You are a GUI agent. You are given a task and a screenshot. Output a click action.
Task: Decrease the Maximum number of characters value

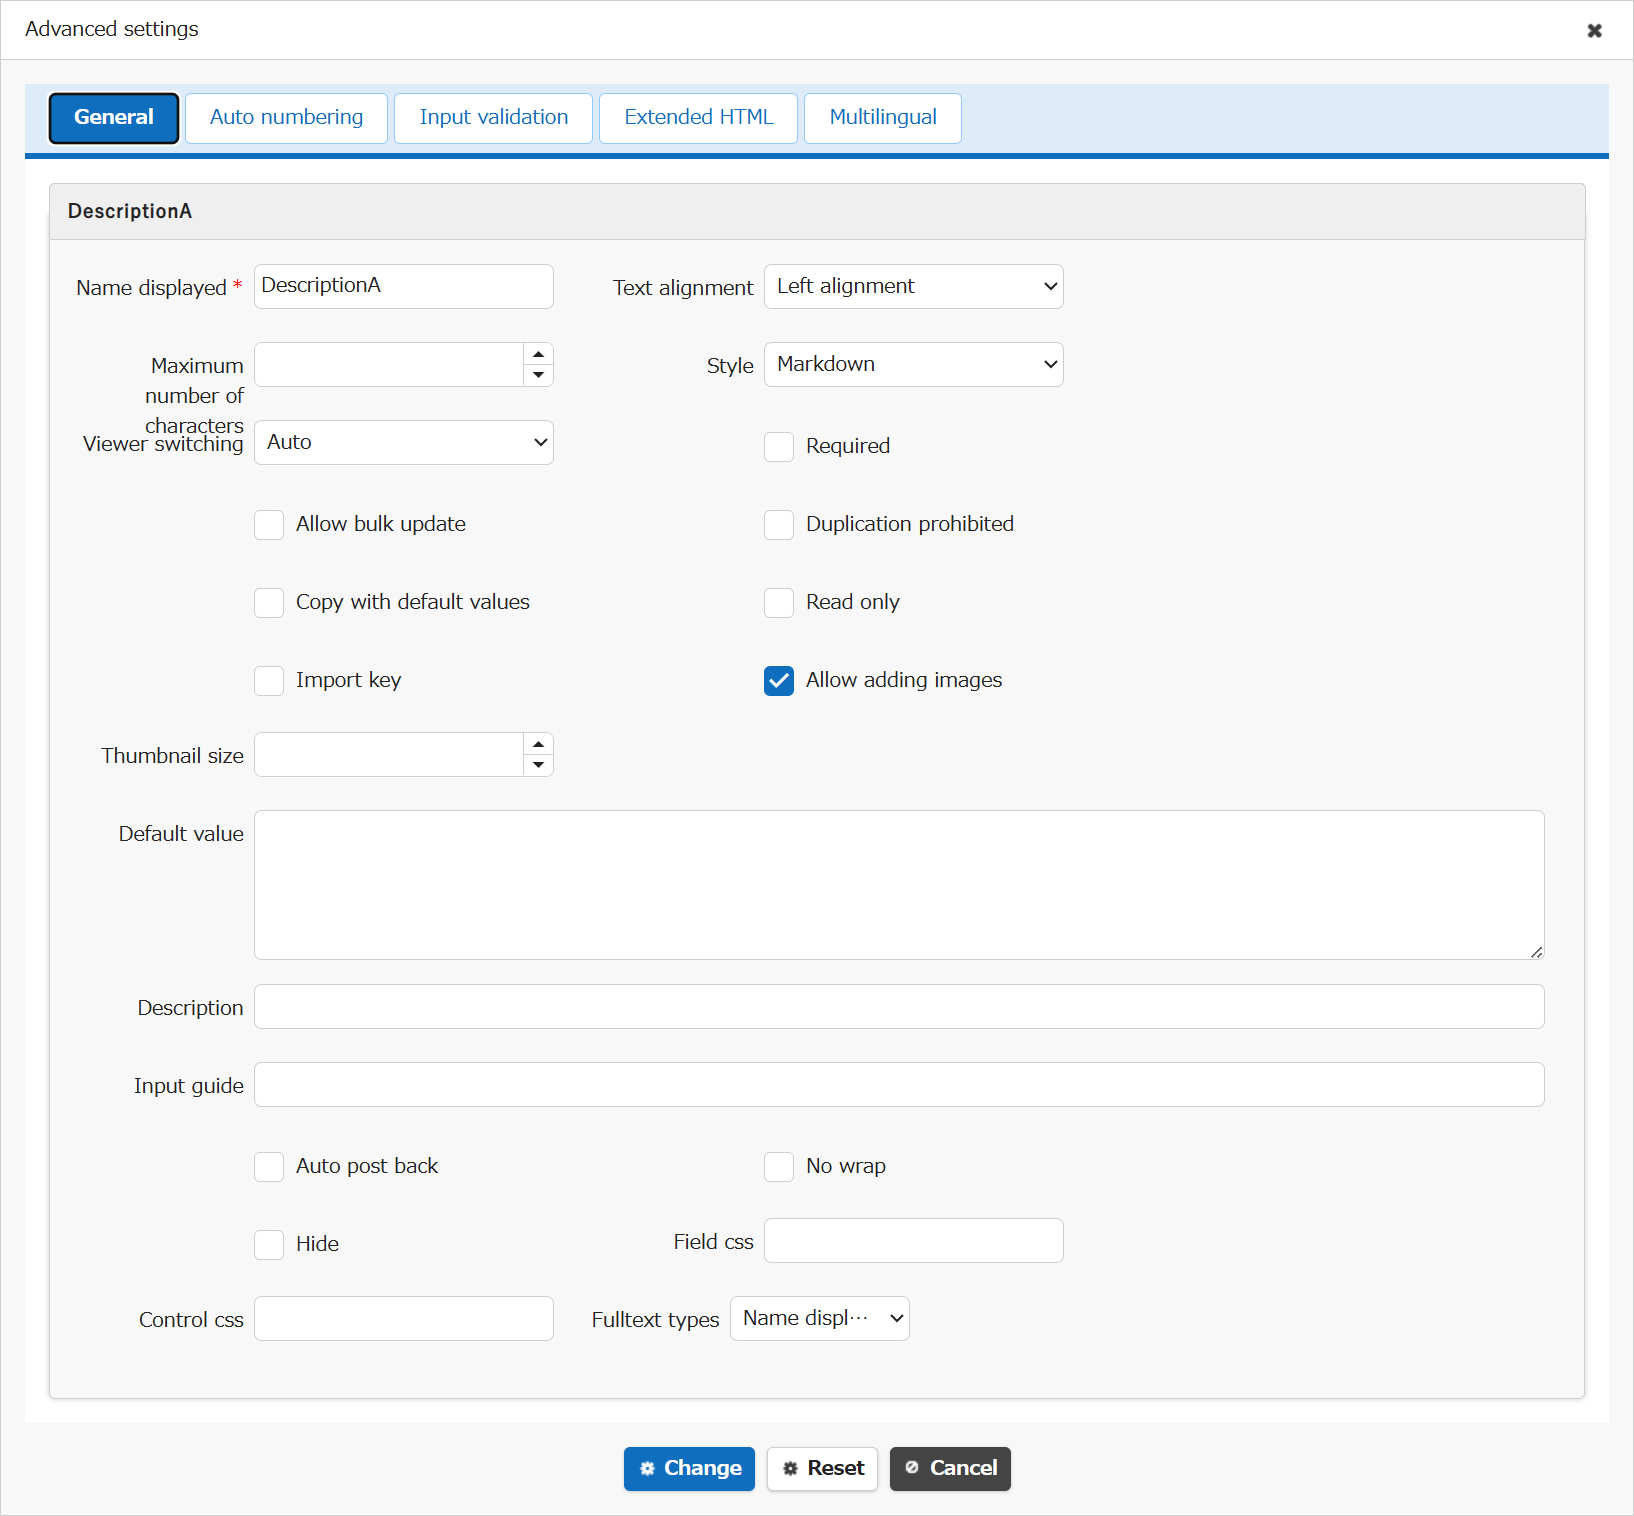(x=538, y=375)
